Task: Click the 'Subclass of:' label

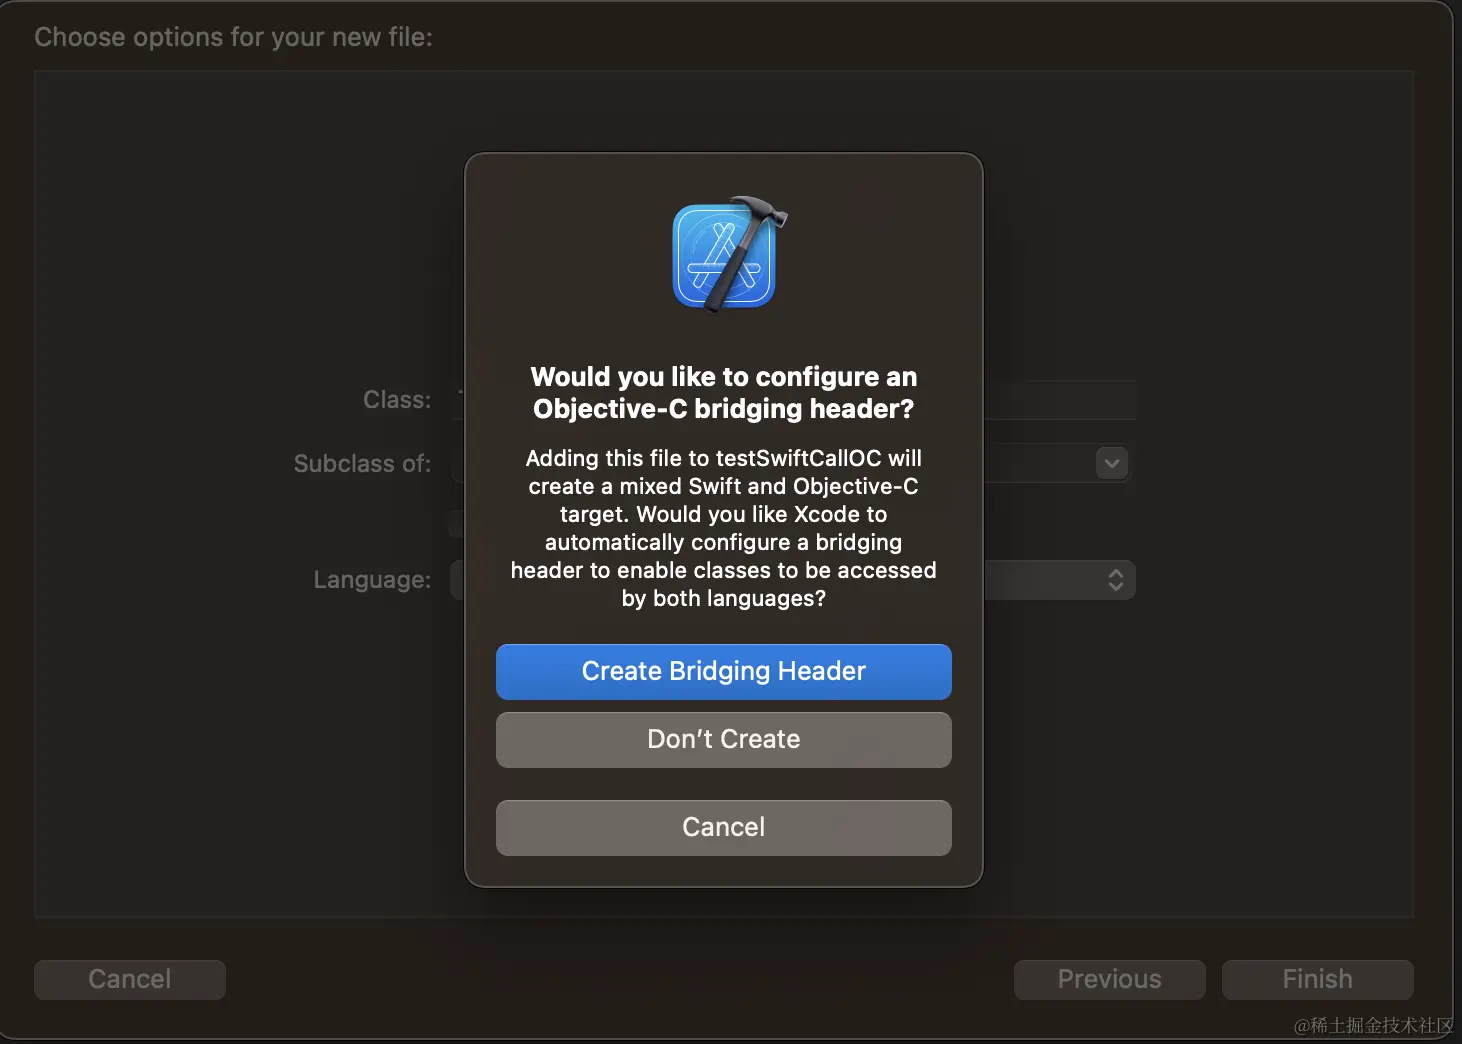Action: (x=362, y=464)
